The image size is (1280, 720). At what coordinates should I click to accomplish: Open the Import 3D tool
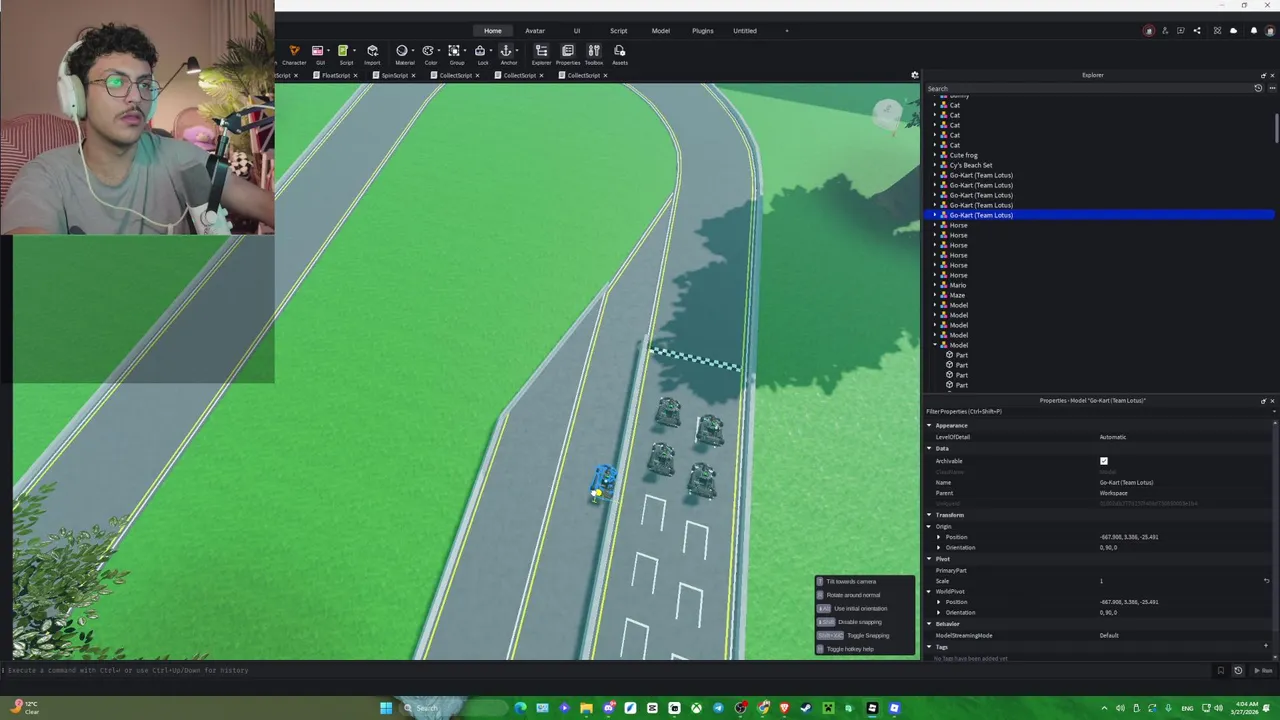point(372,54)
